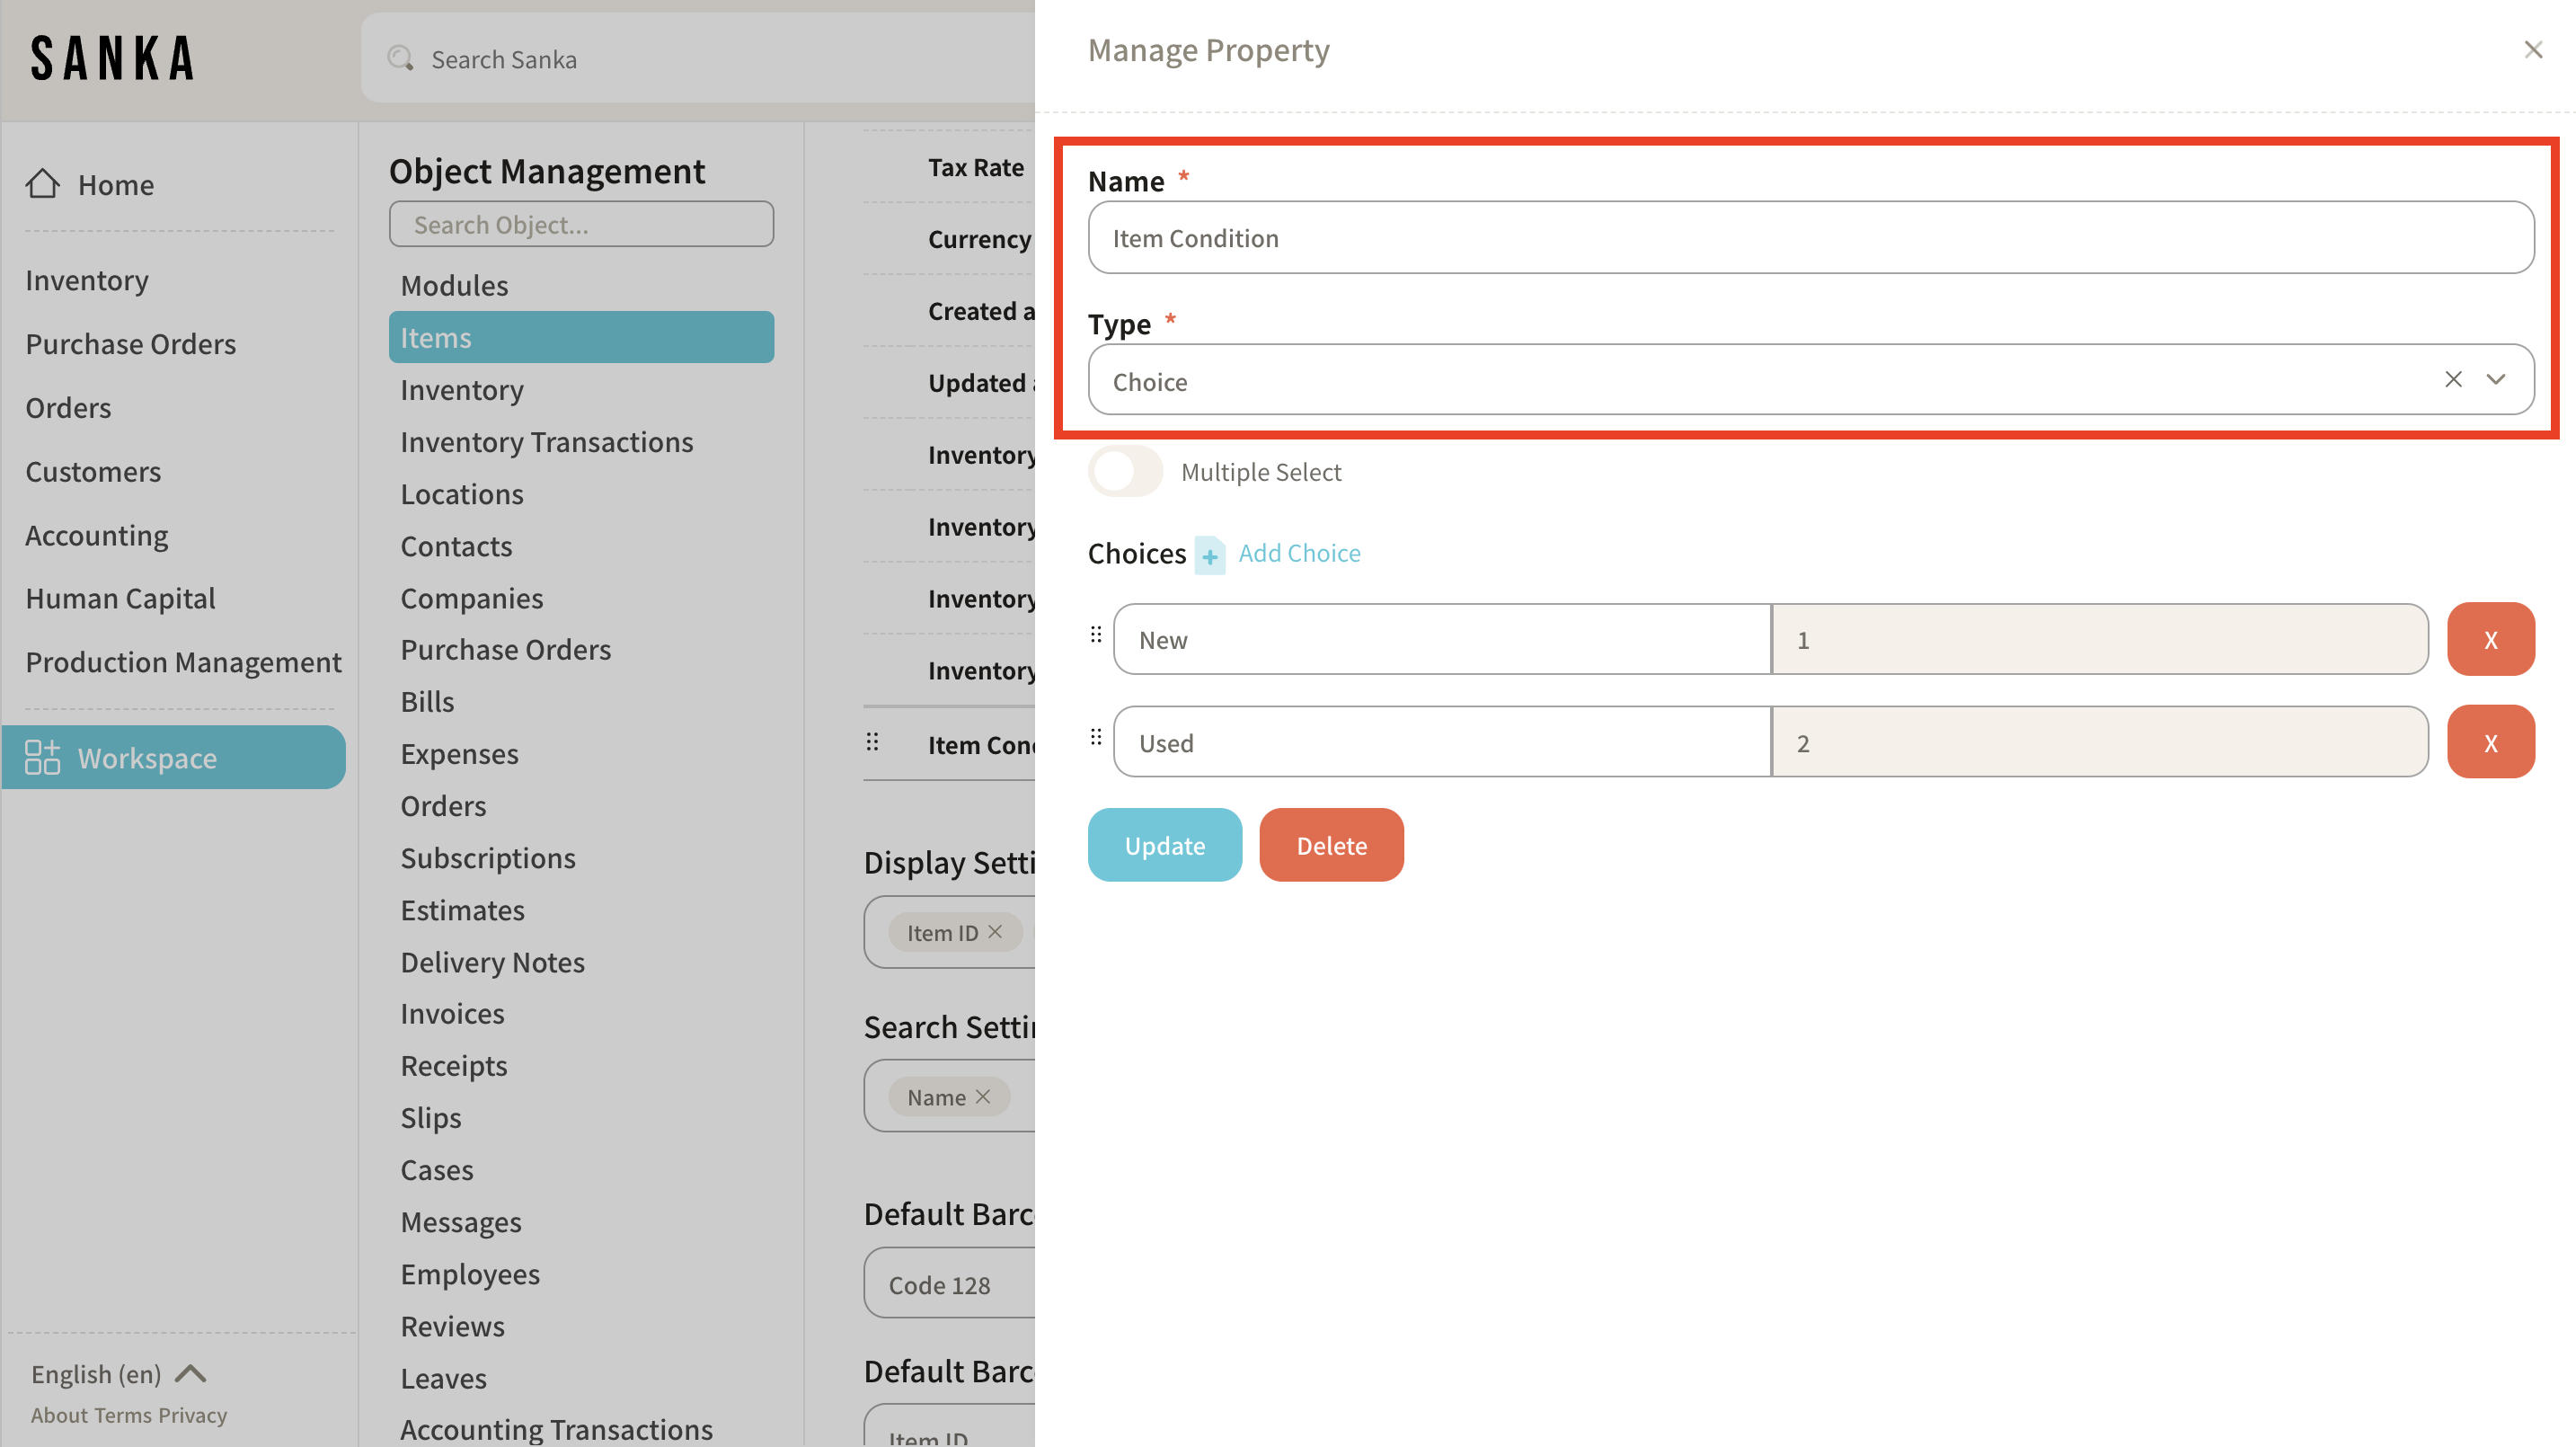The image size is (2576, 1447).
Task: Expand the Type dropdown chevron
Action: tap(2496, 379)
